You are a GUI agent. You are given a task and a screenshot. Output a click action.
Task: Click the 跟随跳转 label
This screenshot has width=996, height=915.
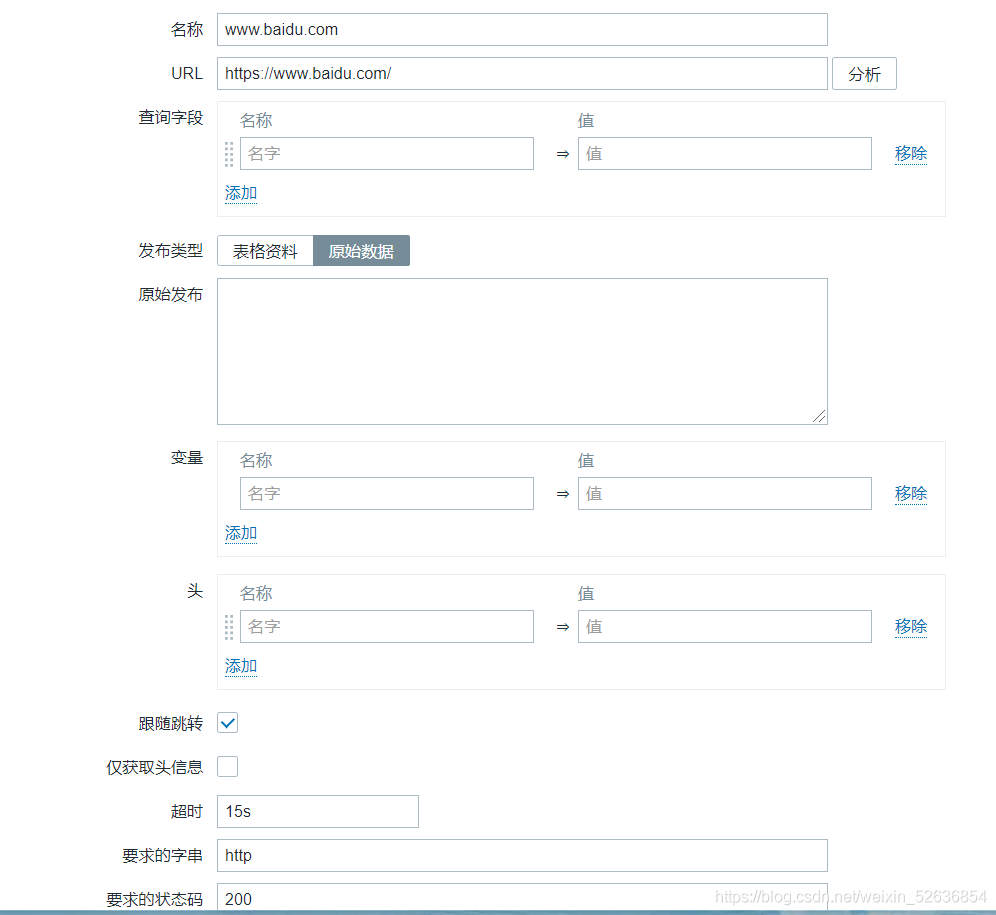pos(170,724)
